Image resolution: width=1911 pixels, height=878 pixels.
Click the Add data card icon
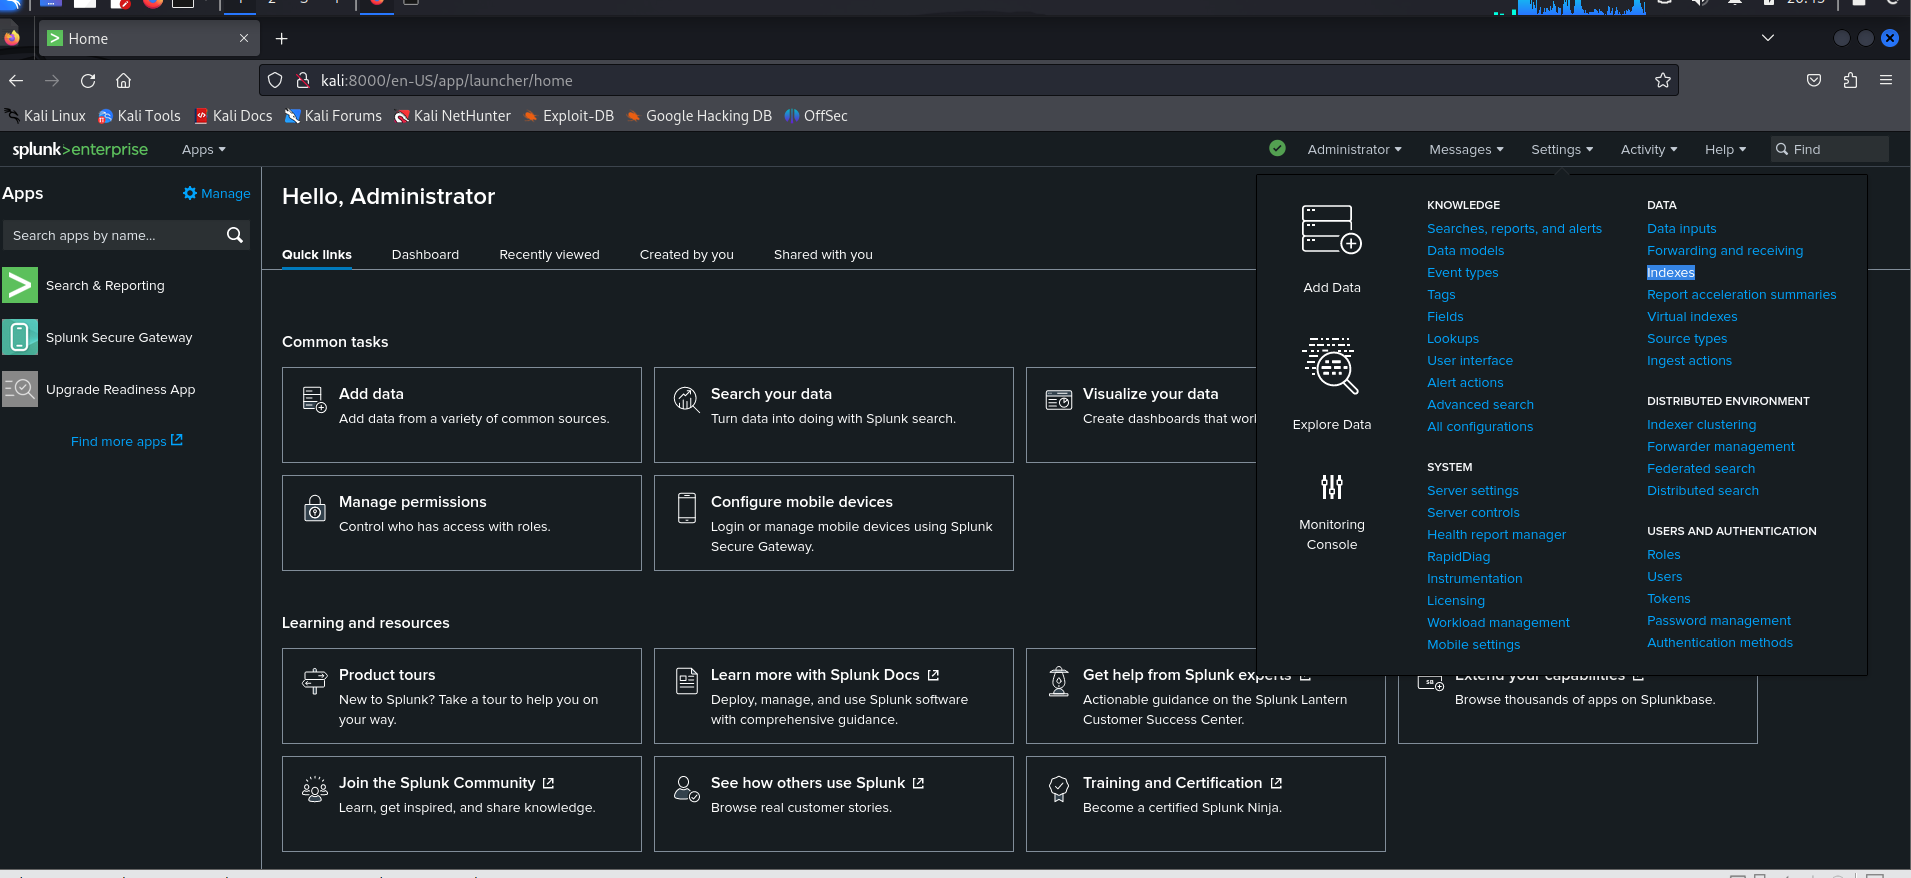tap(314, 399)
